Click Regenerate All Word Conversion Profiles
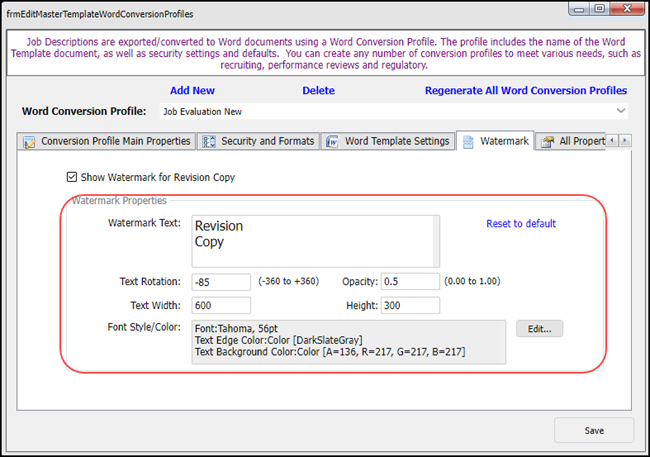 coord(526,90)
